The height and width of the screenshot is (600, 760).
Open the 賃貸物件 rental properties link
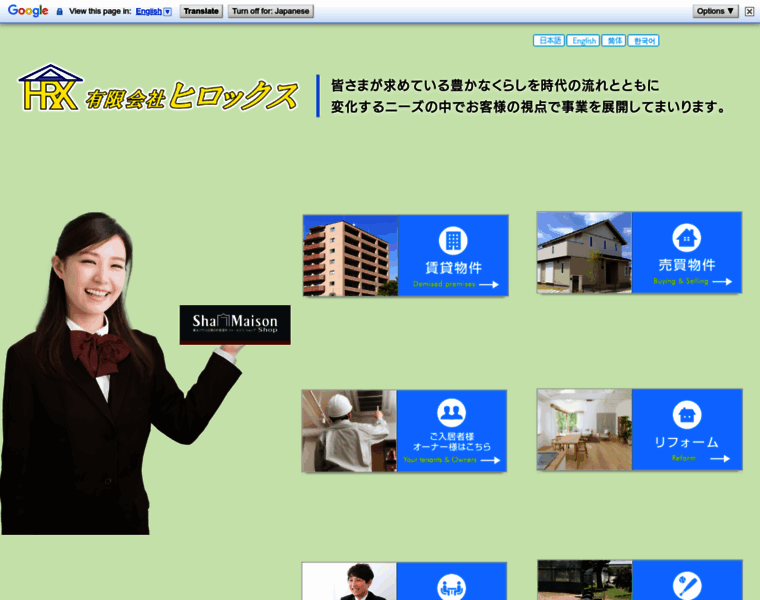pyautogui.click(x=454, y=267)
